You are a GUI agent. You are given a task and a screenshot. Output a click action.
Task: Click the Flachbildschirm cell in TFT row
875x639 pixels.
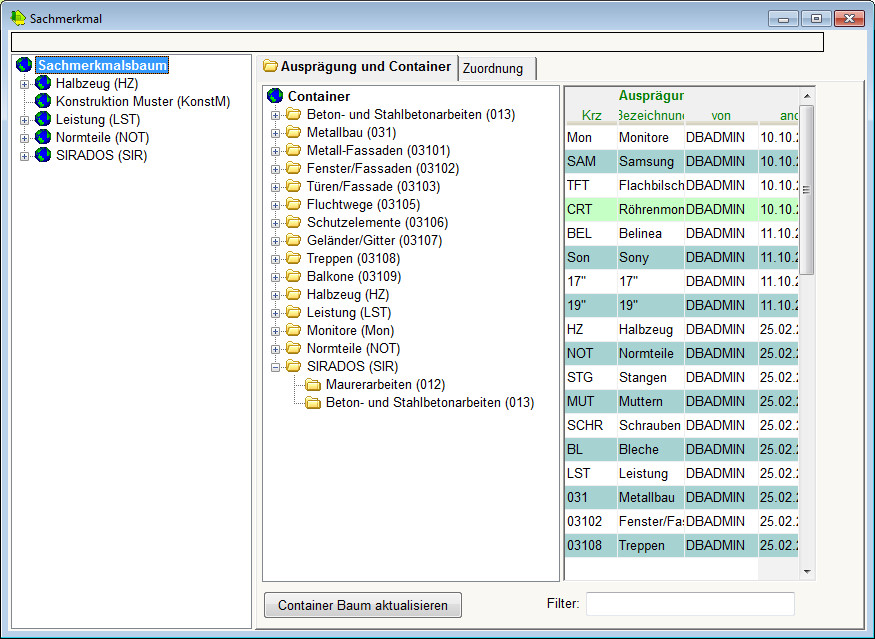[651, 185]
